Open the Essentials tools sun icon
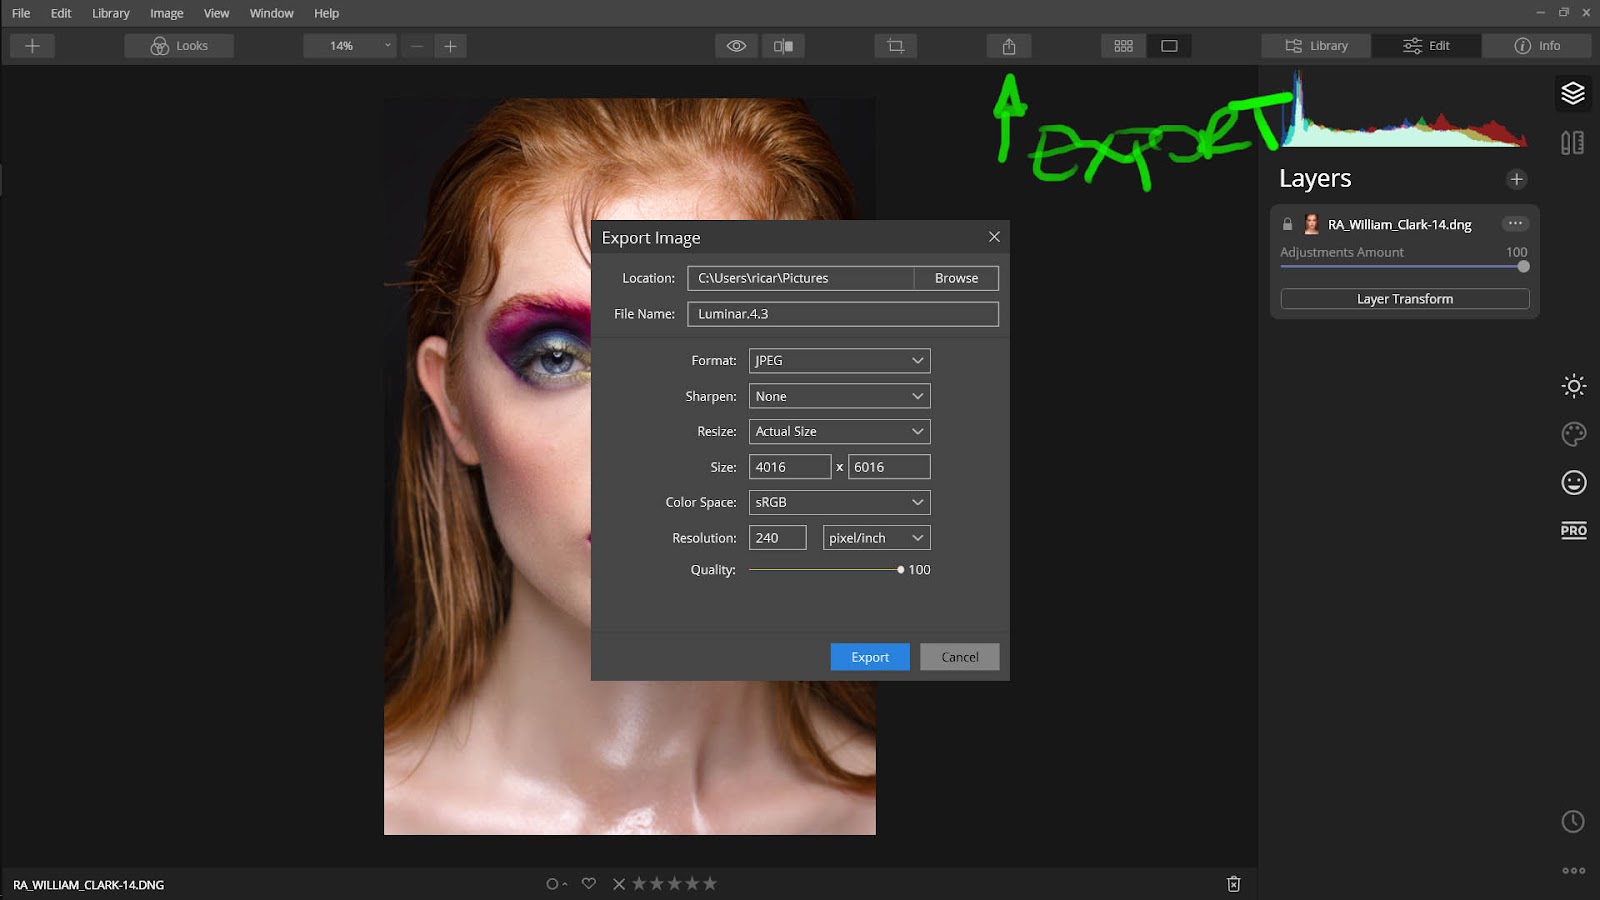1600x900 pixels. (1573, 386)
